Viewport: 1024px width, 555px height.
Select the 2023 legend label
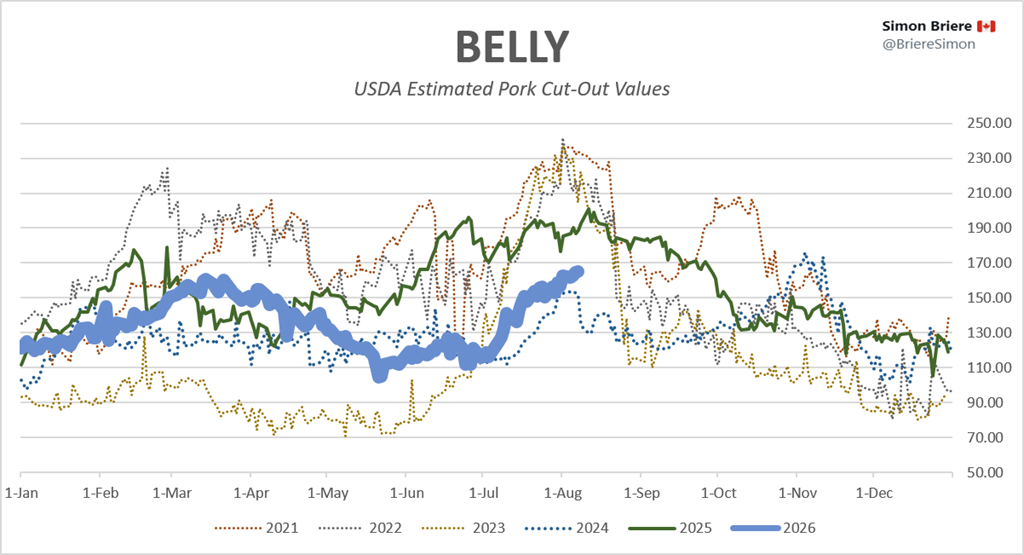[489, 528]
